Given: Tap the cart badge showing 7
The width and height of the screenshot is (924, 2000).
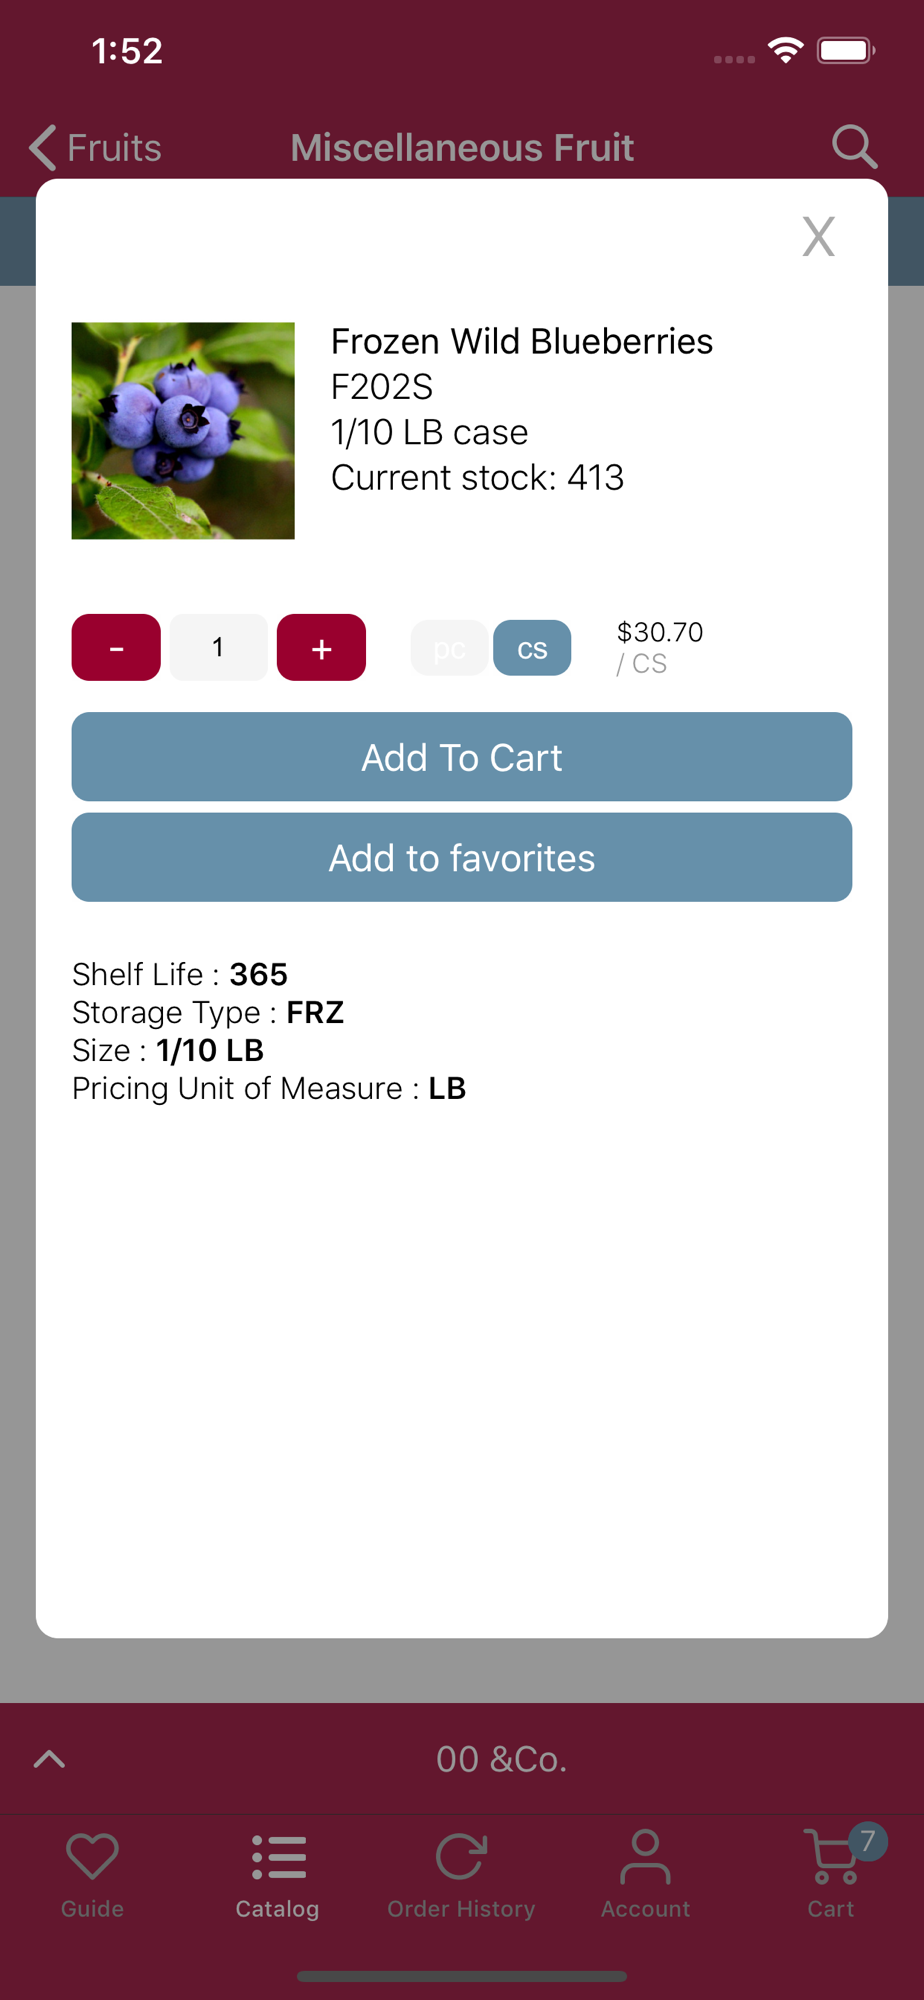Looking at the screenshot, I should (x=867, y=1841).
